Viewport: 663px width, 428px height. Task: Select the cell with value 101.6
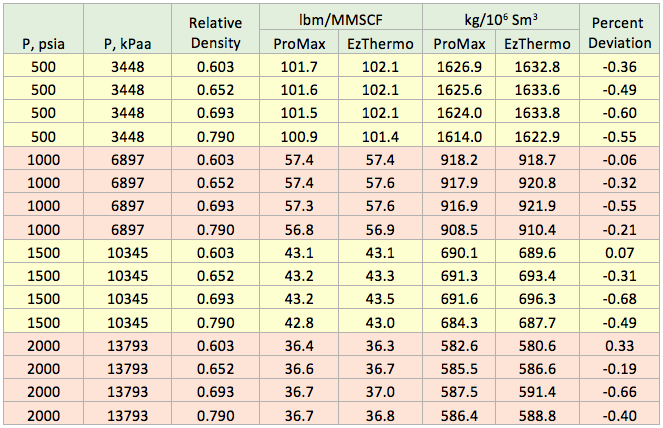[x=299, y=89]
